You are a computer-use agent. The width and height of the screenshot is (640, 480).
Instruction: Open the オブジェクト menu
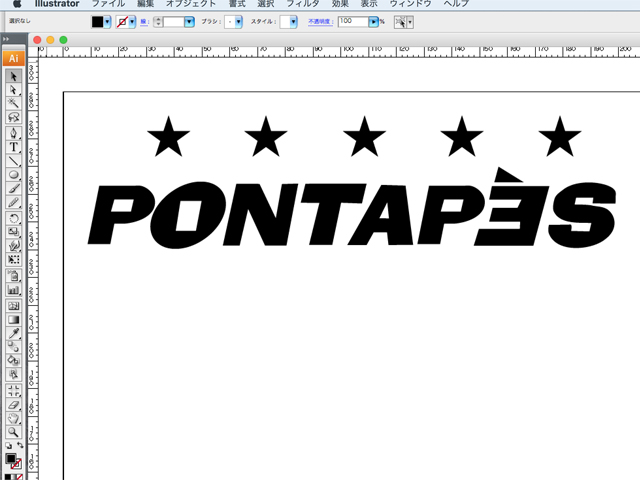point(191,4)
